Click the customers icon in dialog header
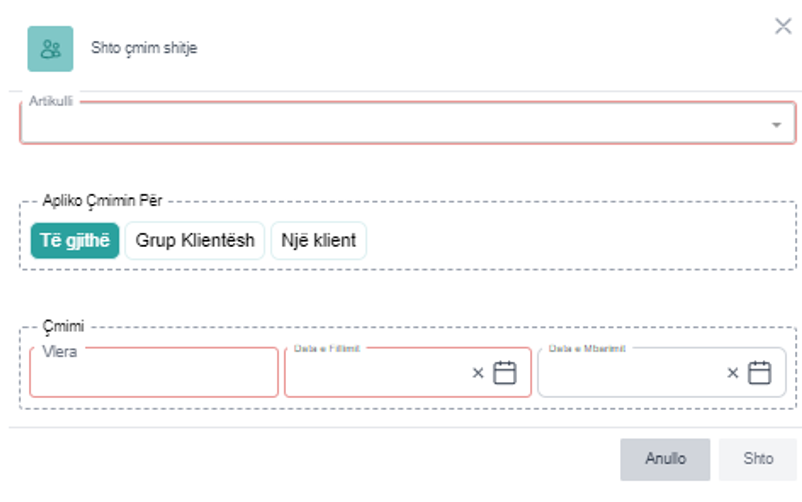802x502 pixels. click(x=50, y=48)
